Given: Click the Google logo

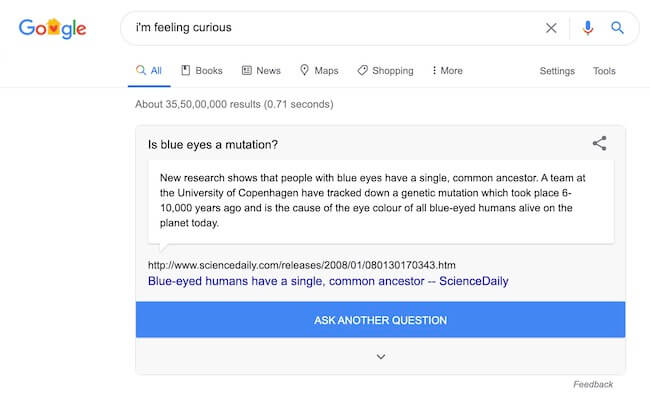Looking at the screenshot, I should [53, 28].
